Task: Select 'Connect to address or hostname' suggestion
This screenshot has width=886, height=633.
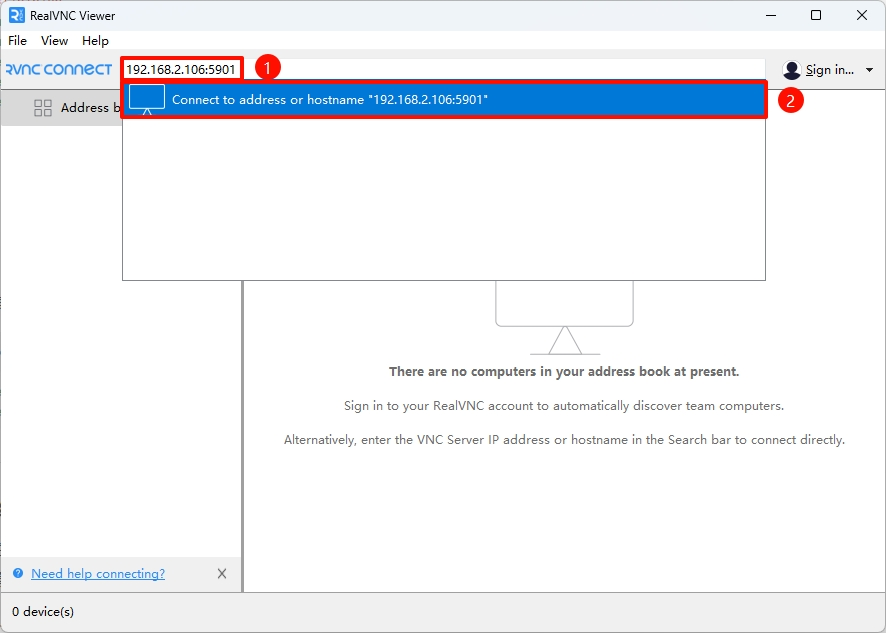Action: click(444, 99)
